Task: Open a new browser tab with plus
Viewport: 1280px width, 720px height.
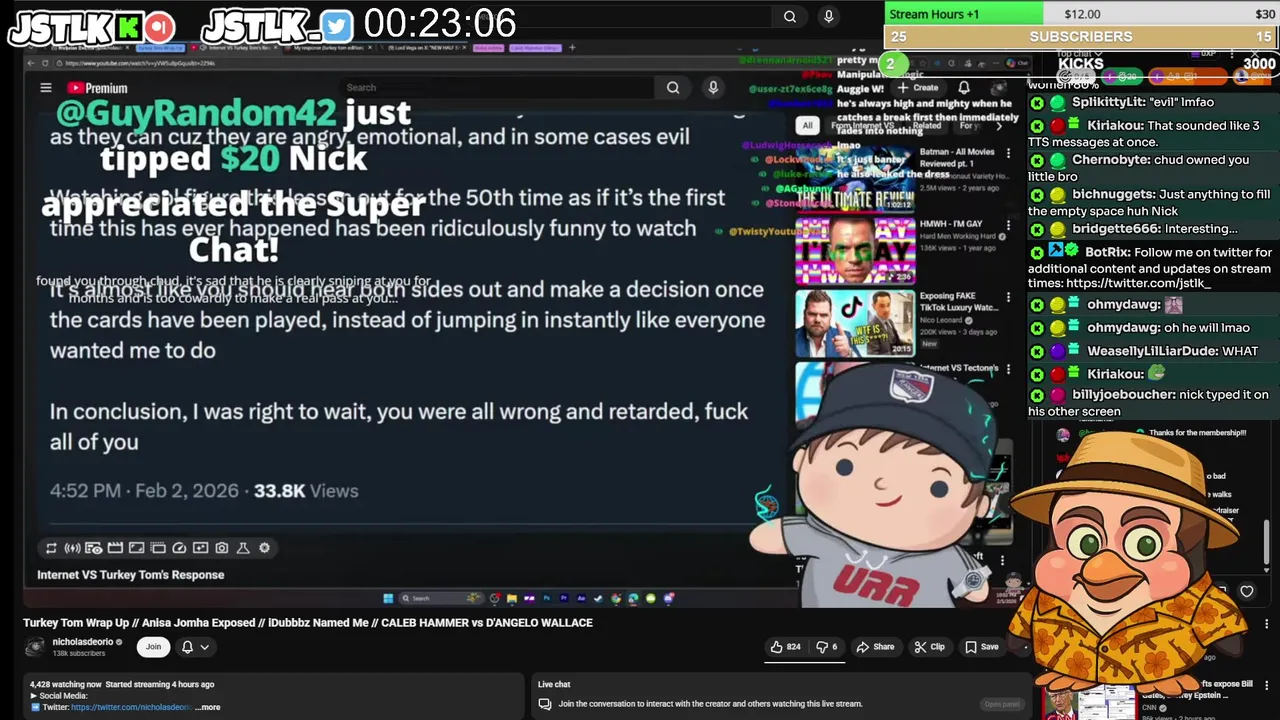Action: (572, 47)
